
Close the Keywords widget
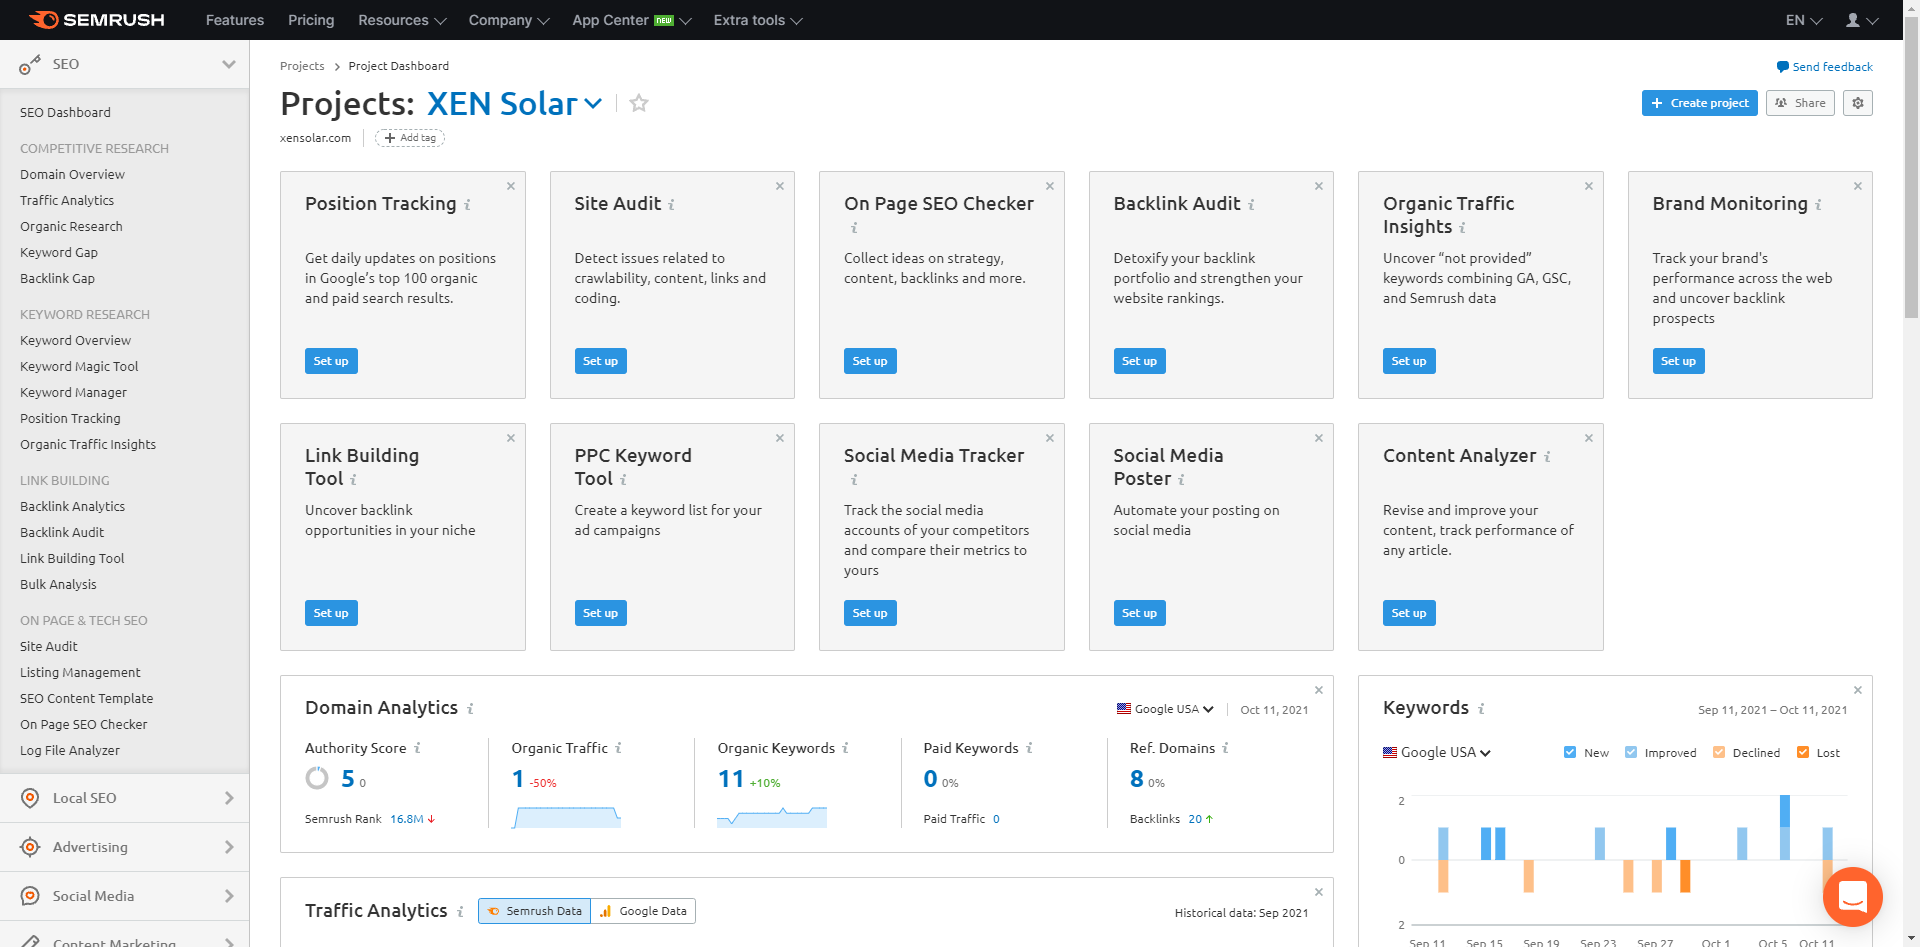pos(1857,690)
